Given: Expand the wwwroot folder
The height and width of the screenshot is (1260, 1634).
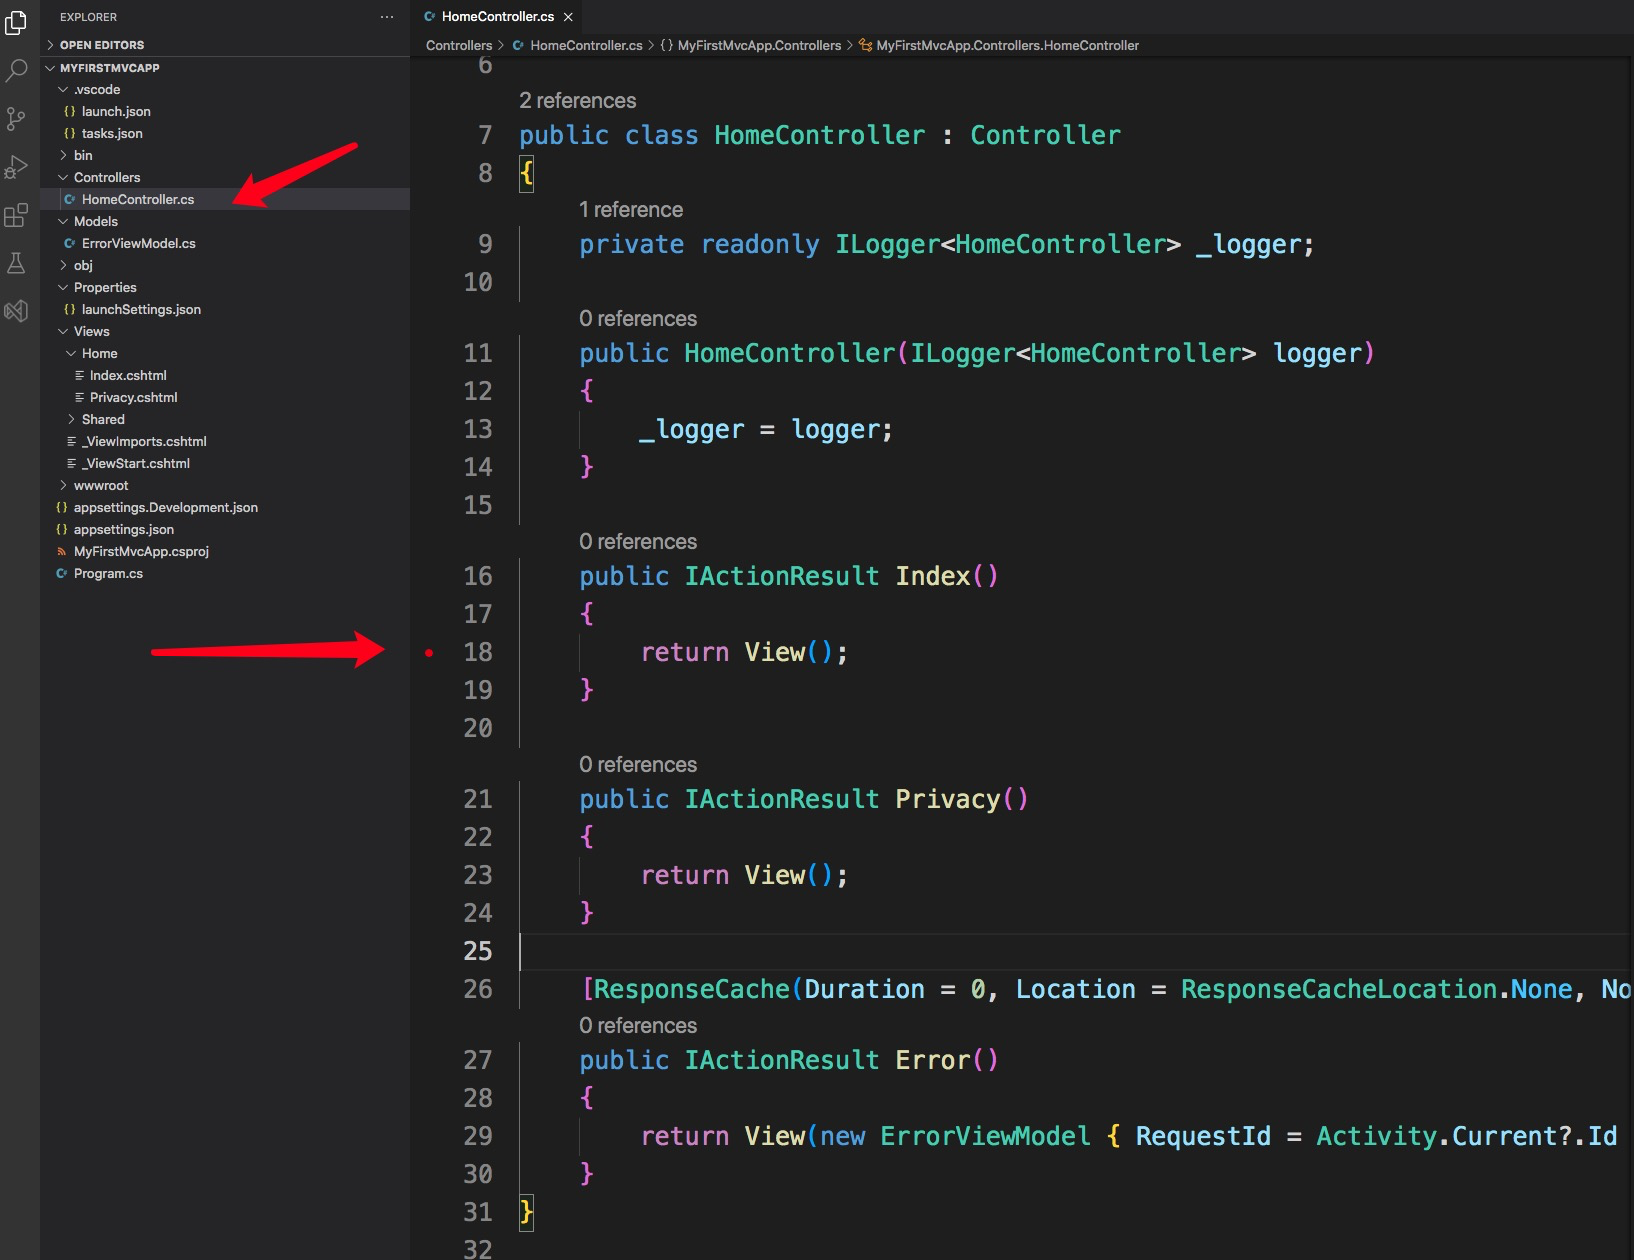Looking at the screenshot, I should (64, 485).
